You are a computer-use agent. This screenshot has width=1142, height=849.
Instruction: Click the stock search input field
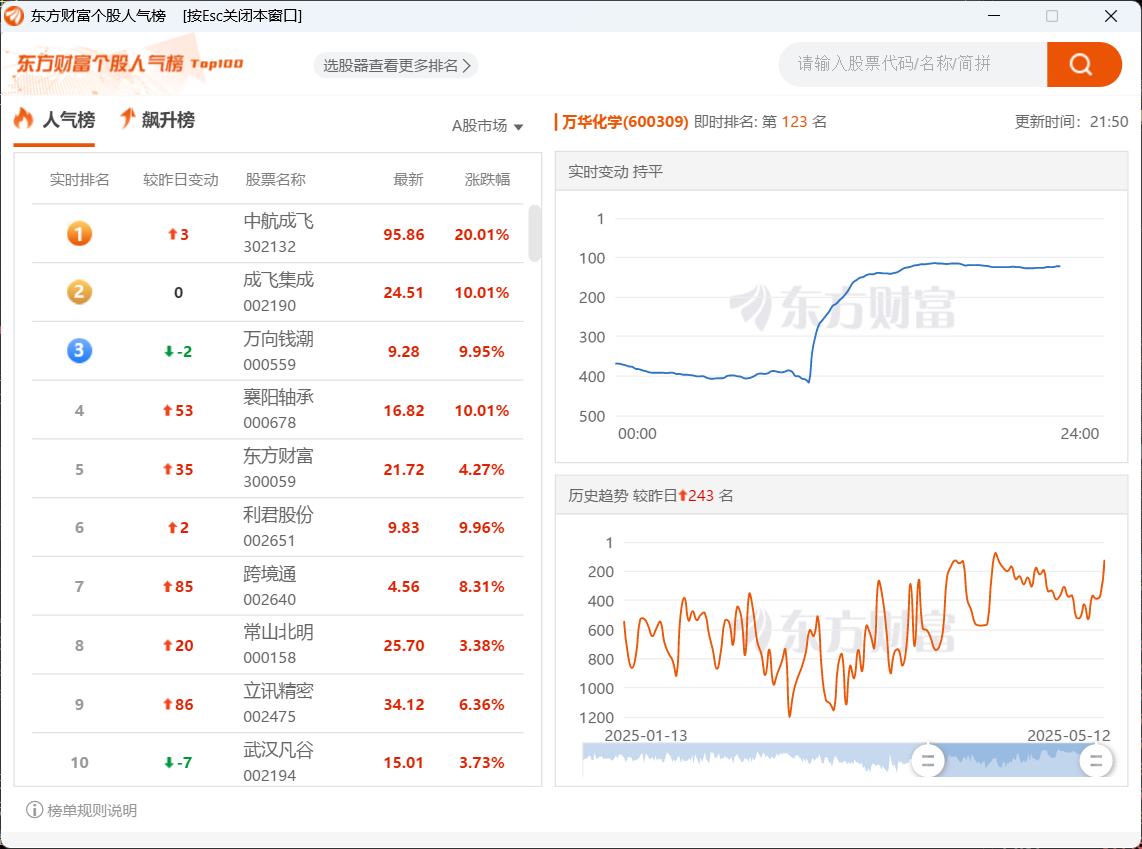(913, 64)
